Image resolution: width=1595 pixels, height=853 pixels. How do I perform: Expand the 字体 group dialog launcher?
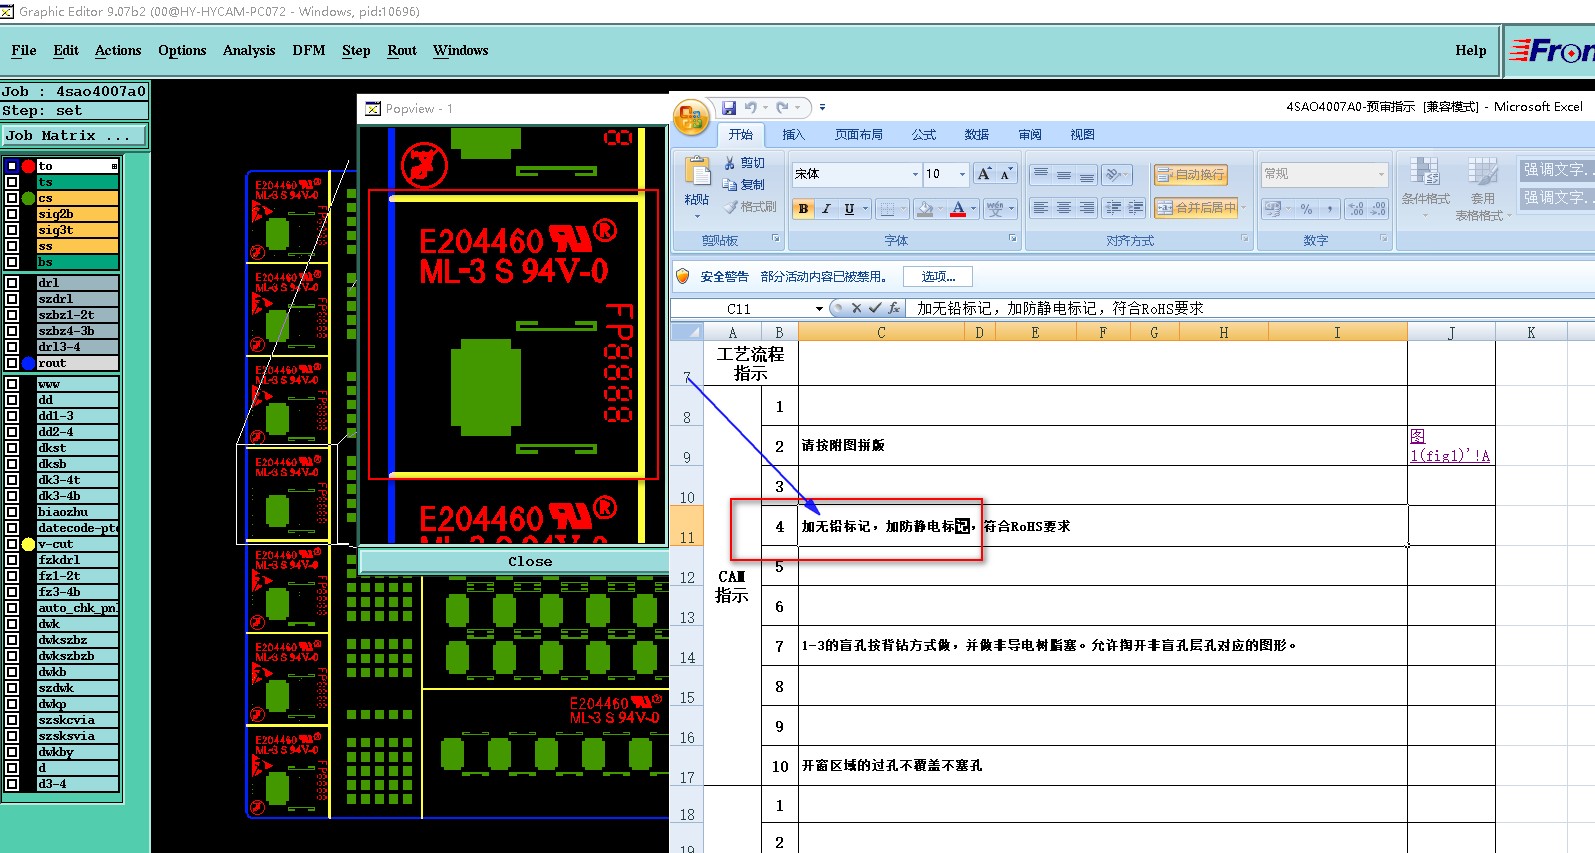[x=1012, y=239]
